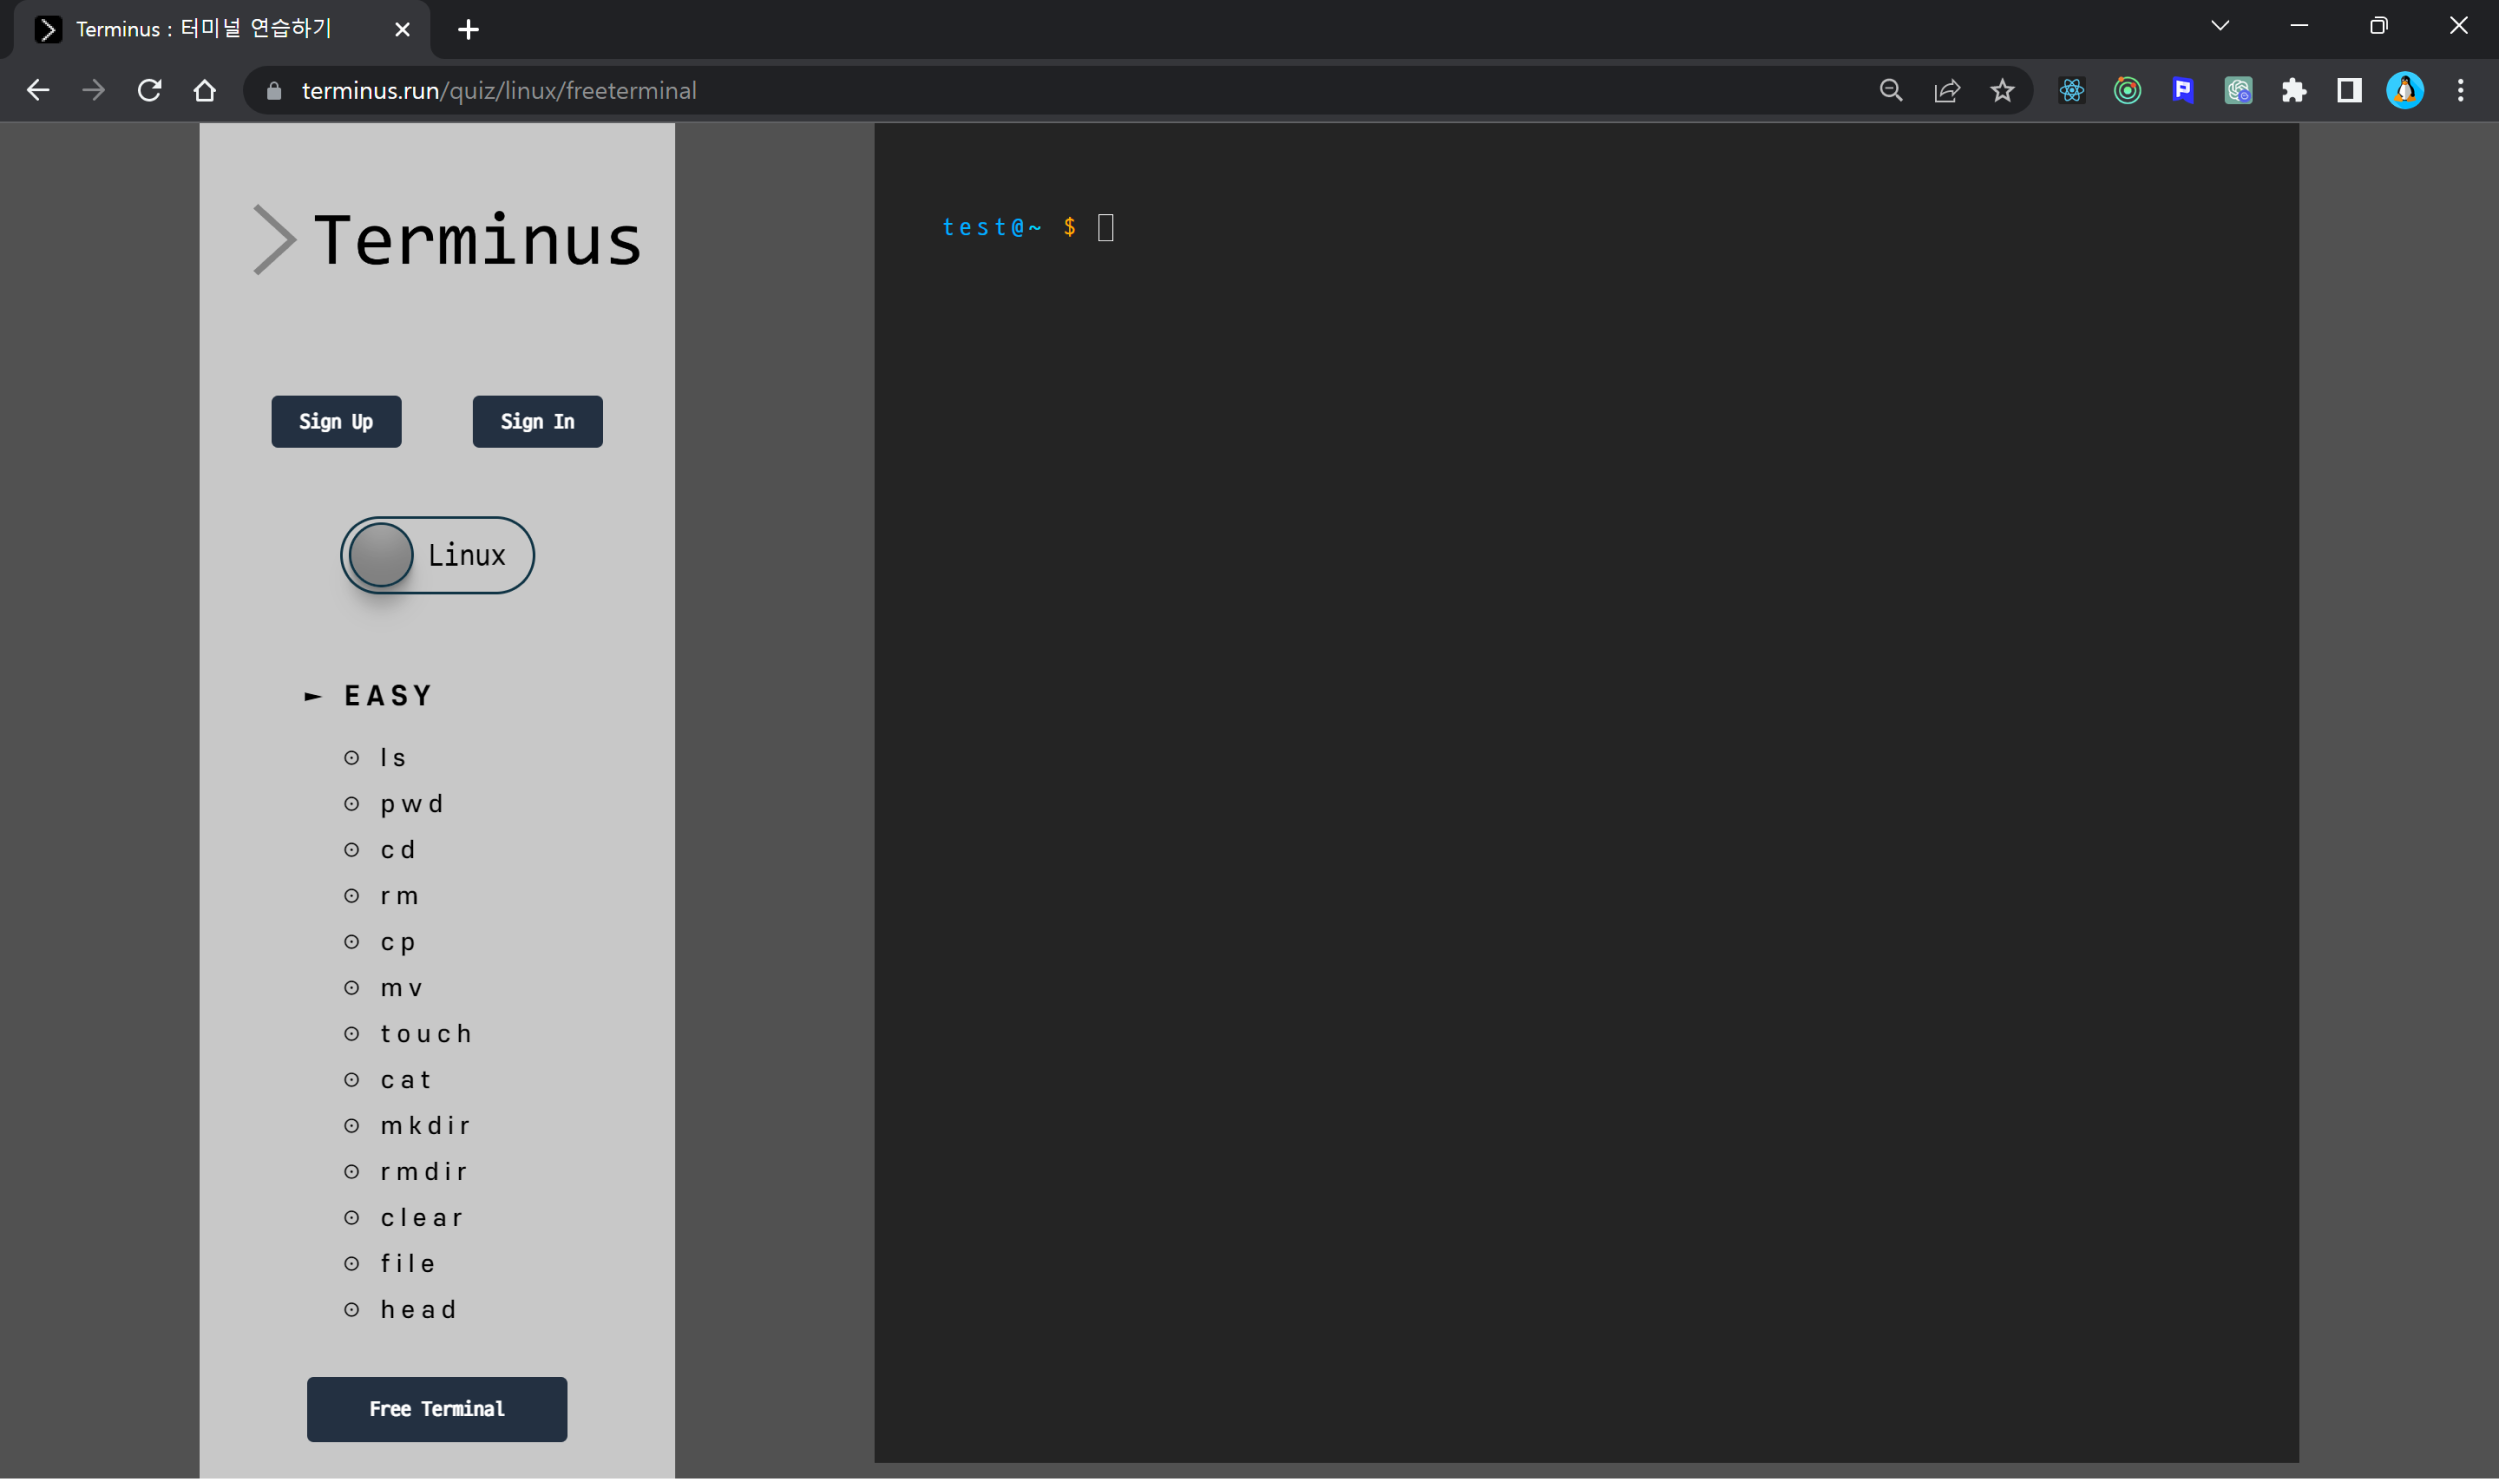This screenshot has width=2500, height=1479.
Task: Click the share page icon in address bar
Action: [x=1946, y=91]
